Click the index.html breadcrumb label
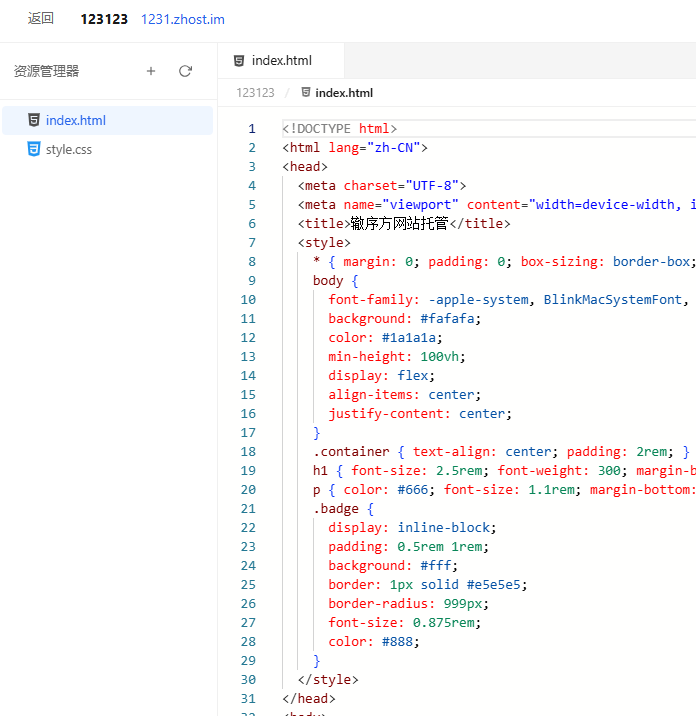This screenshot has width=696, height=716. pyautogui.click(x=344, y=93)
